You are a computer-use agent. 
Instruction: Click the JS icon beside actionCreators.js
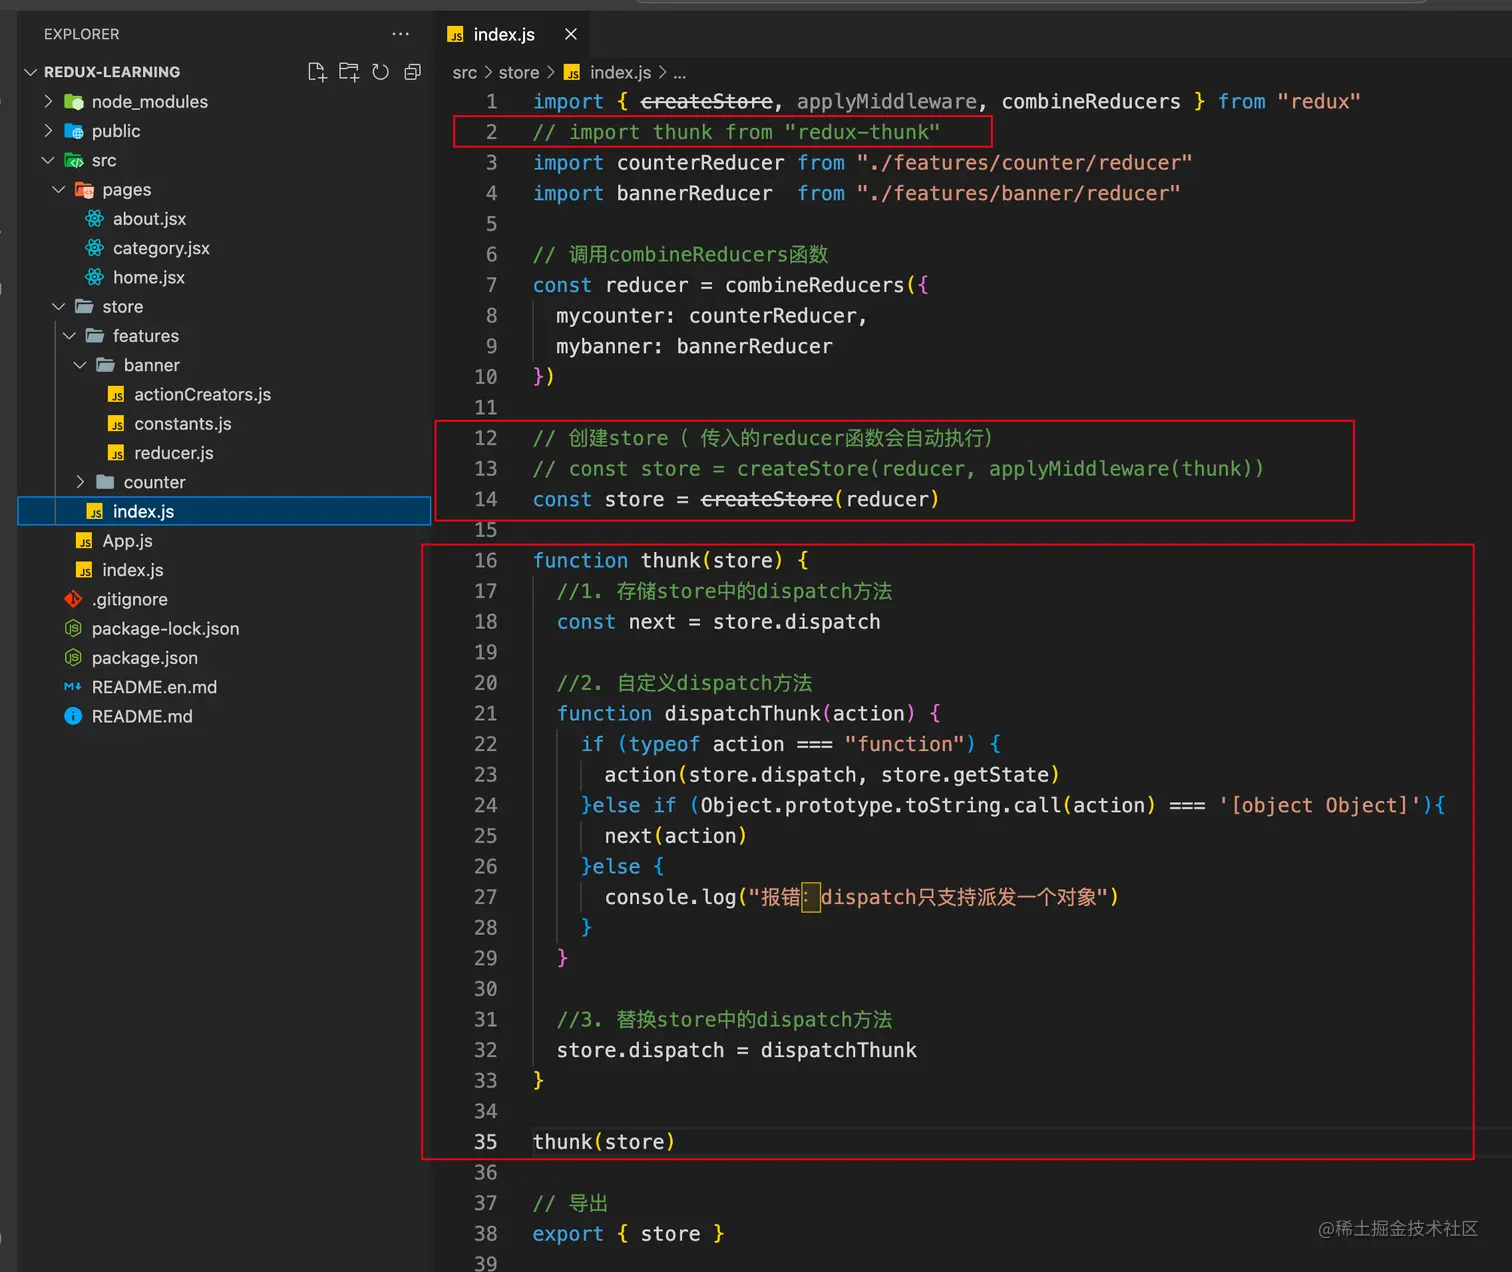pyautogui.click(x=116, y=395)
